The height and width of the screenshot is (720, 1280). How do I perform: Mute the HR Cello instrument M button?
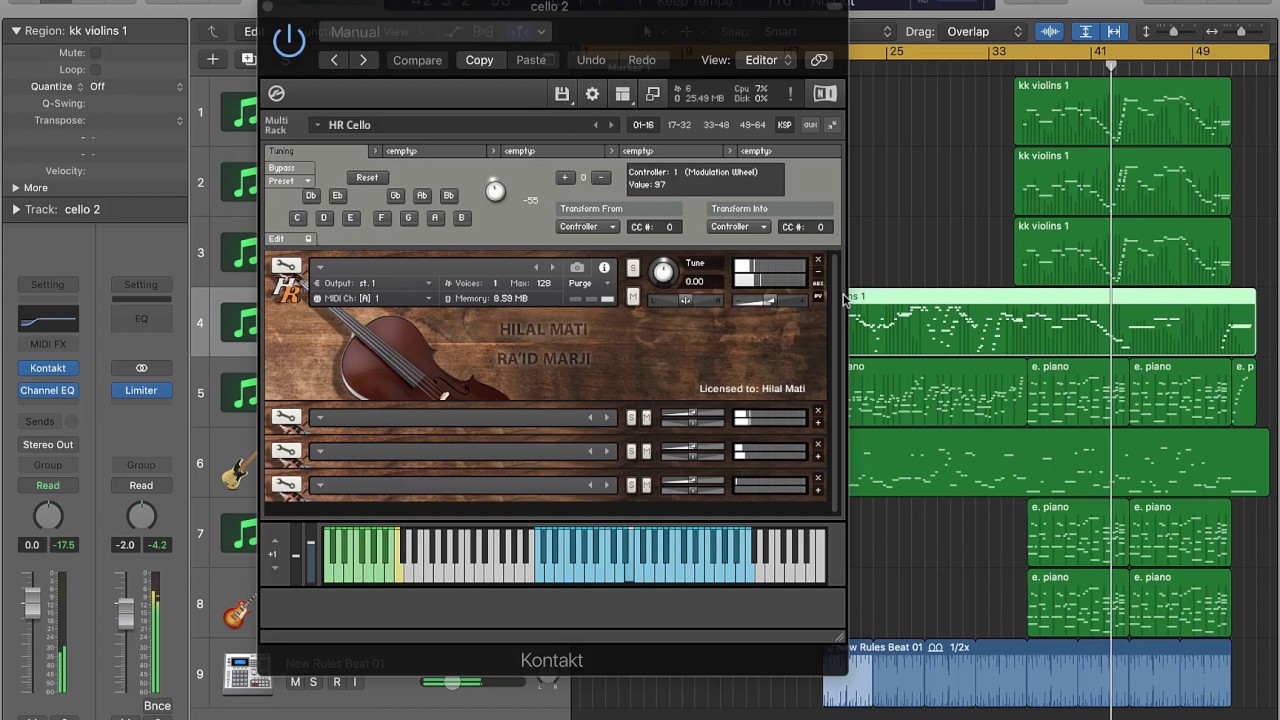click(633, 297)
